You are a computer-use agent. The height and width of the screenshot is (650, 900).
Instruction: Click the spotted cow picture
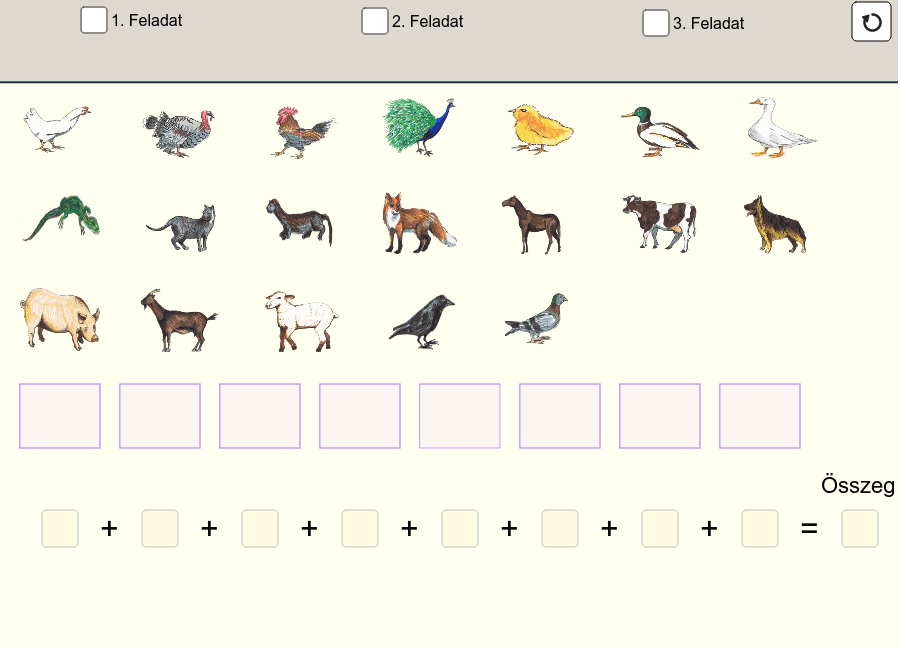660,223
